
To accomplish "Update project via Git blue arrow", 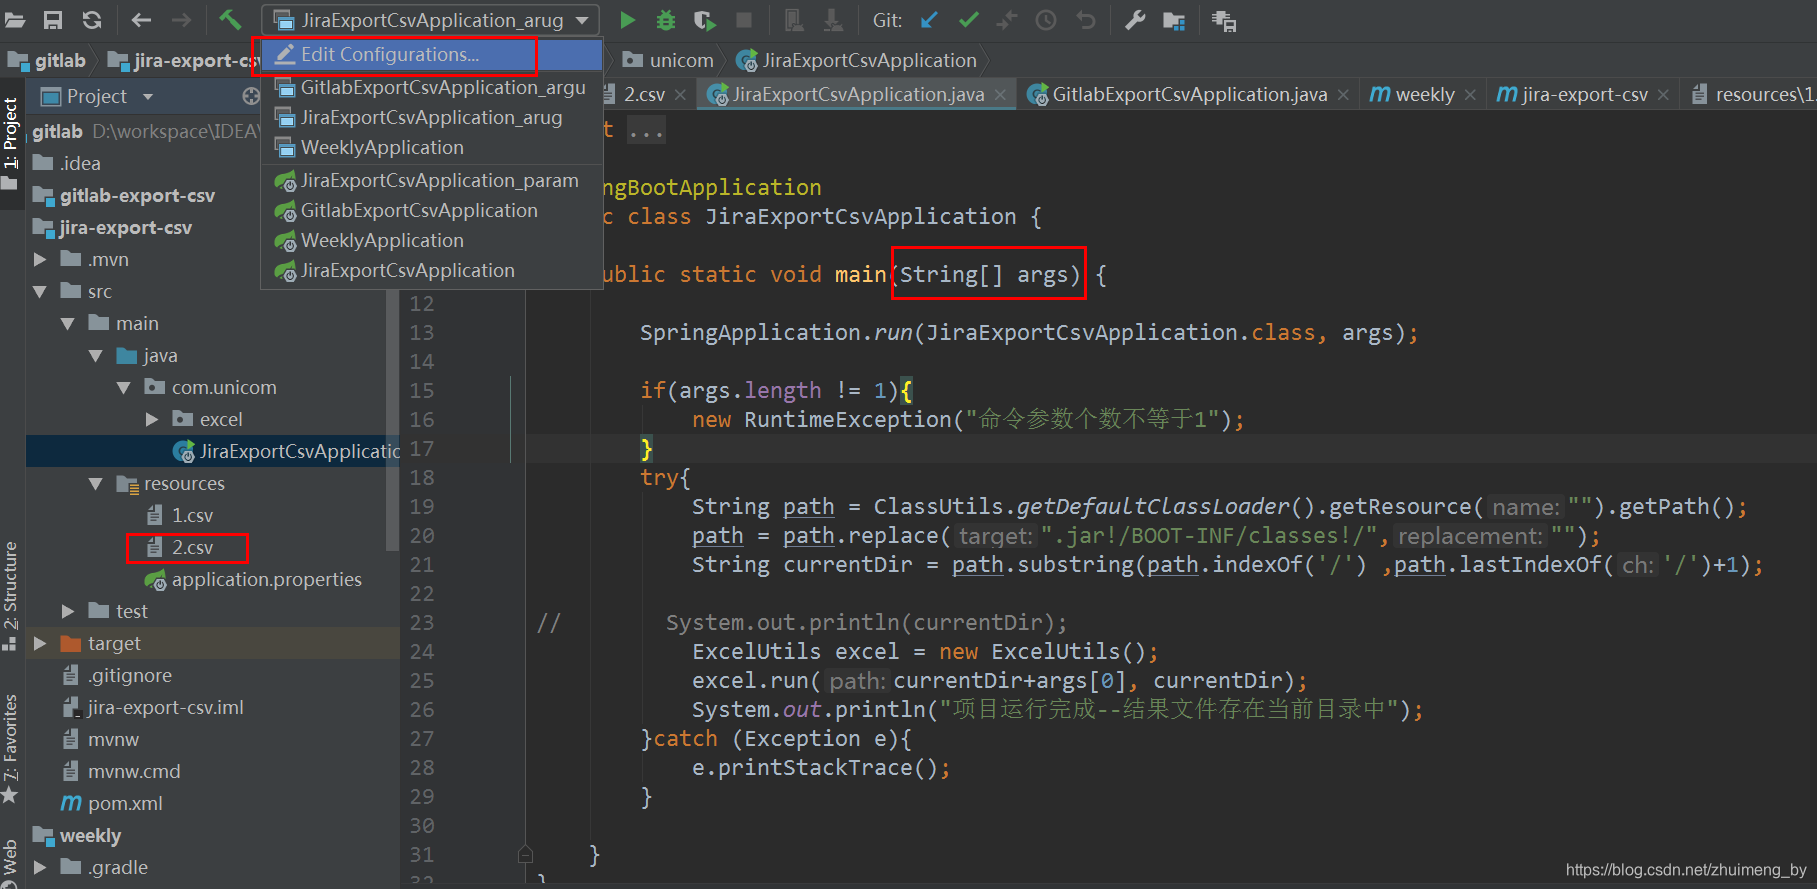I will tap(930, 20).
